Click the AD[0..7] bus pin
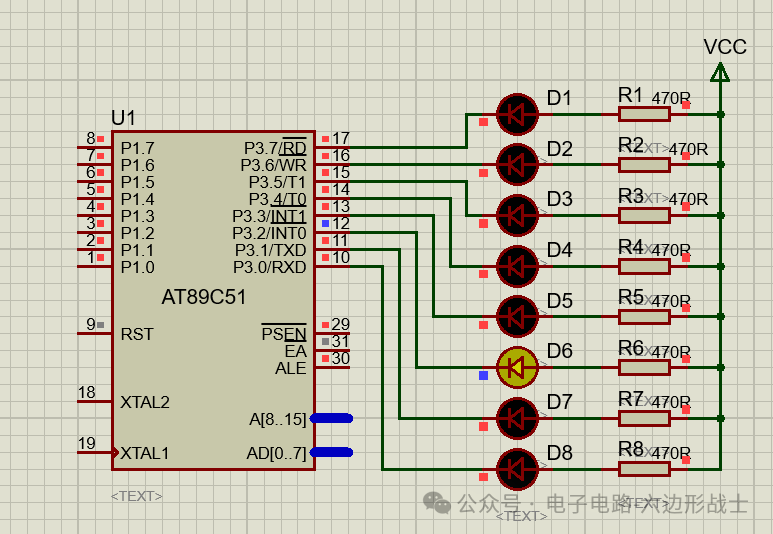This screenshot has width=773, height=534. tap(331, 452)
